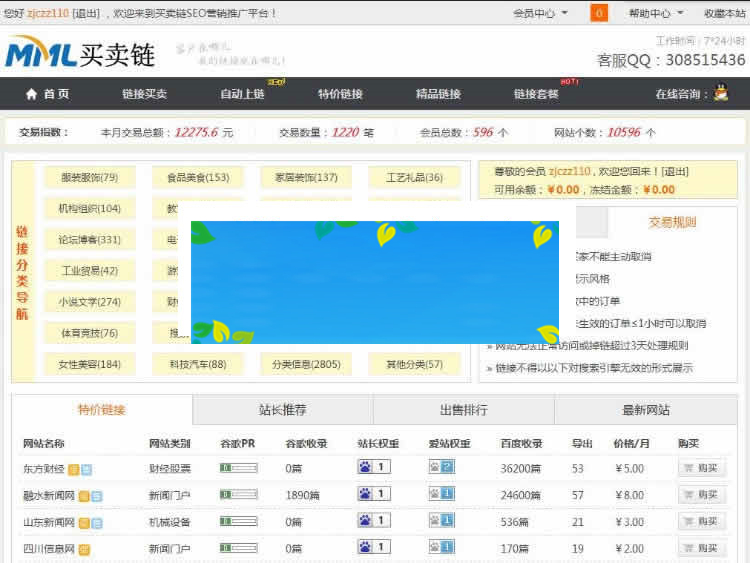The image size is (750, 563).
Task: Select the 交易规则 tab
Action: tap(672, 222)
